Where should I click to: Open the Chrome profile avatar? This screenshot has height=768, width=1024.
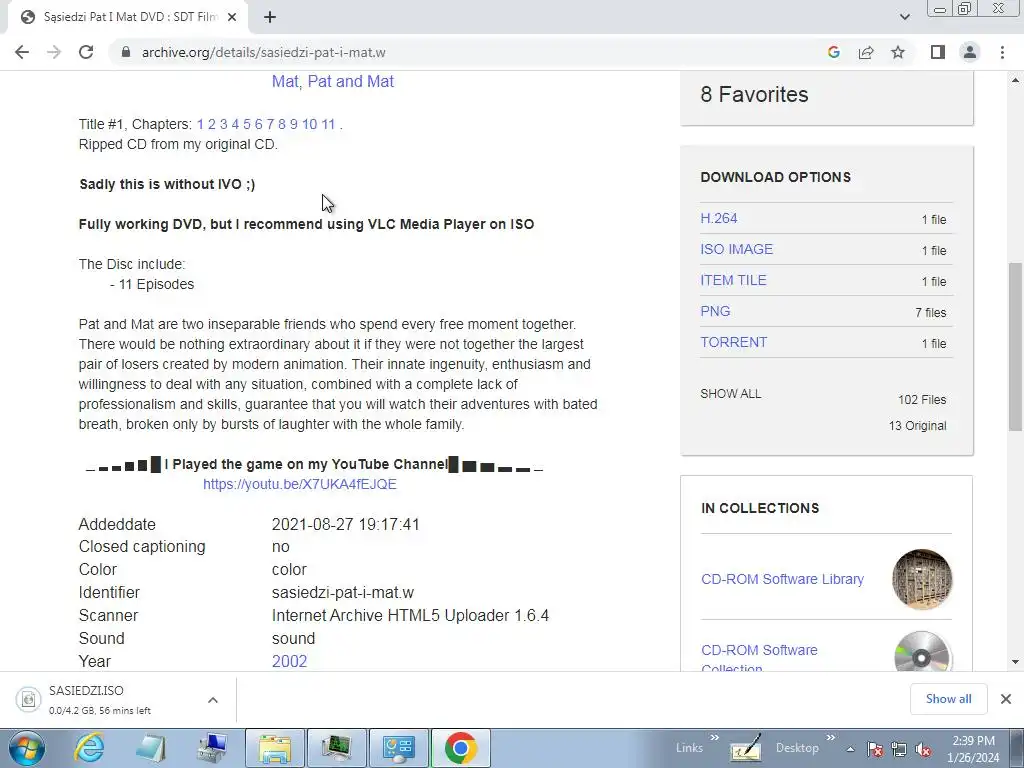(x=970, y=52)
